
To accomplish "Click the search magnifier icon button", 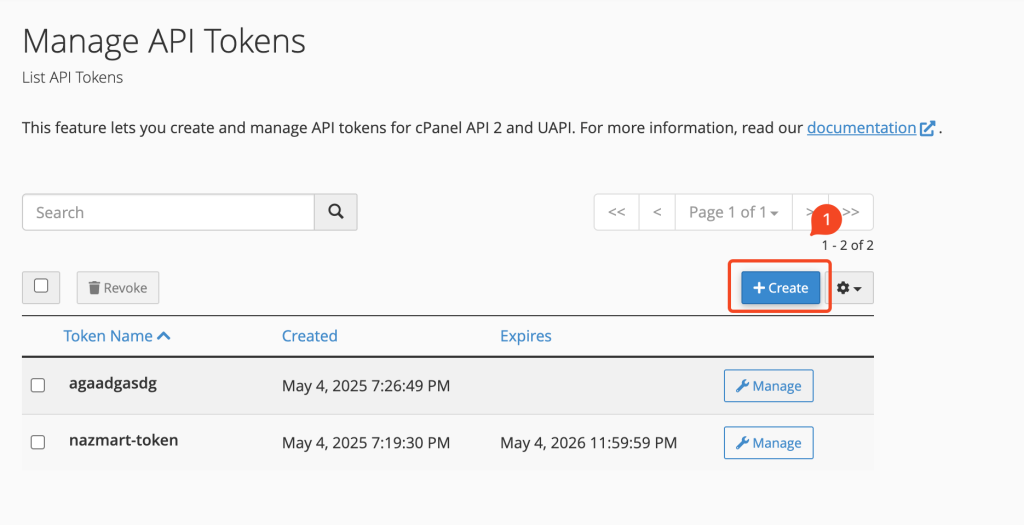I will point(336,212).
